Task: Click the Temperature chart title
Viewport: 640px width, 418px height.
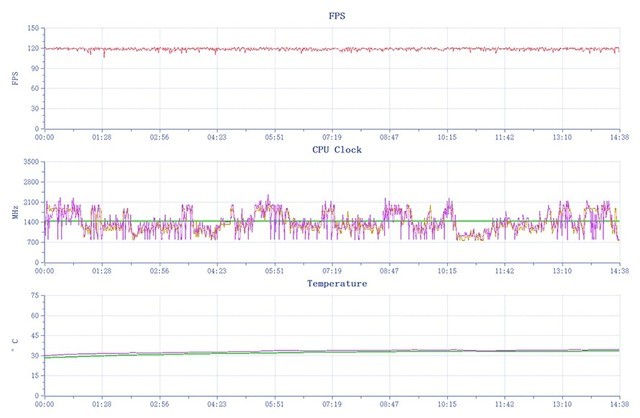Action: pos(338,284)
